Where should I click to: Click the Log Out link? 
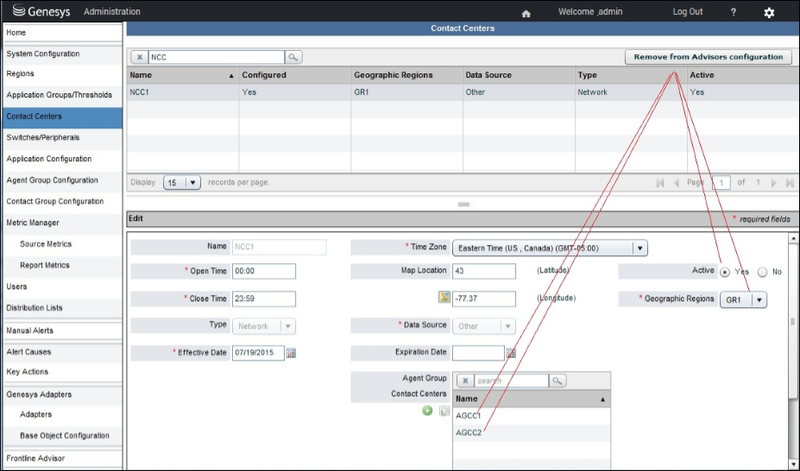click(687, 12)
